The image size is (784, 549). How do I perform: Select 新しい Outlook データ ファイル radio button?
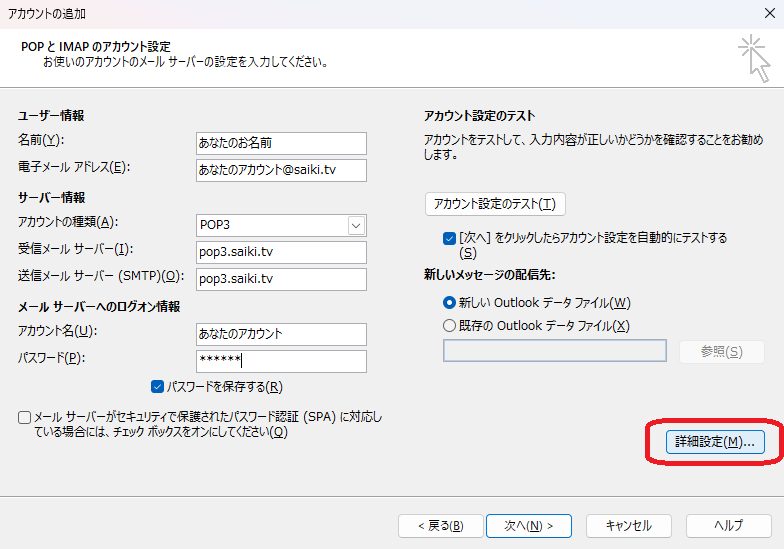[x=449, y=303]
